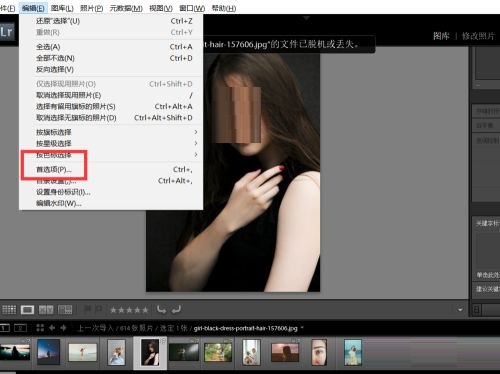Open 编辑(E) menu
This screenshot has height=374, width=500.
tap(33, 8)
